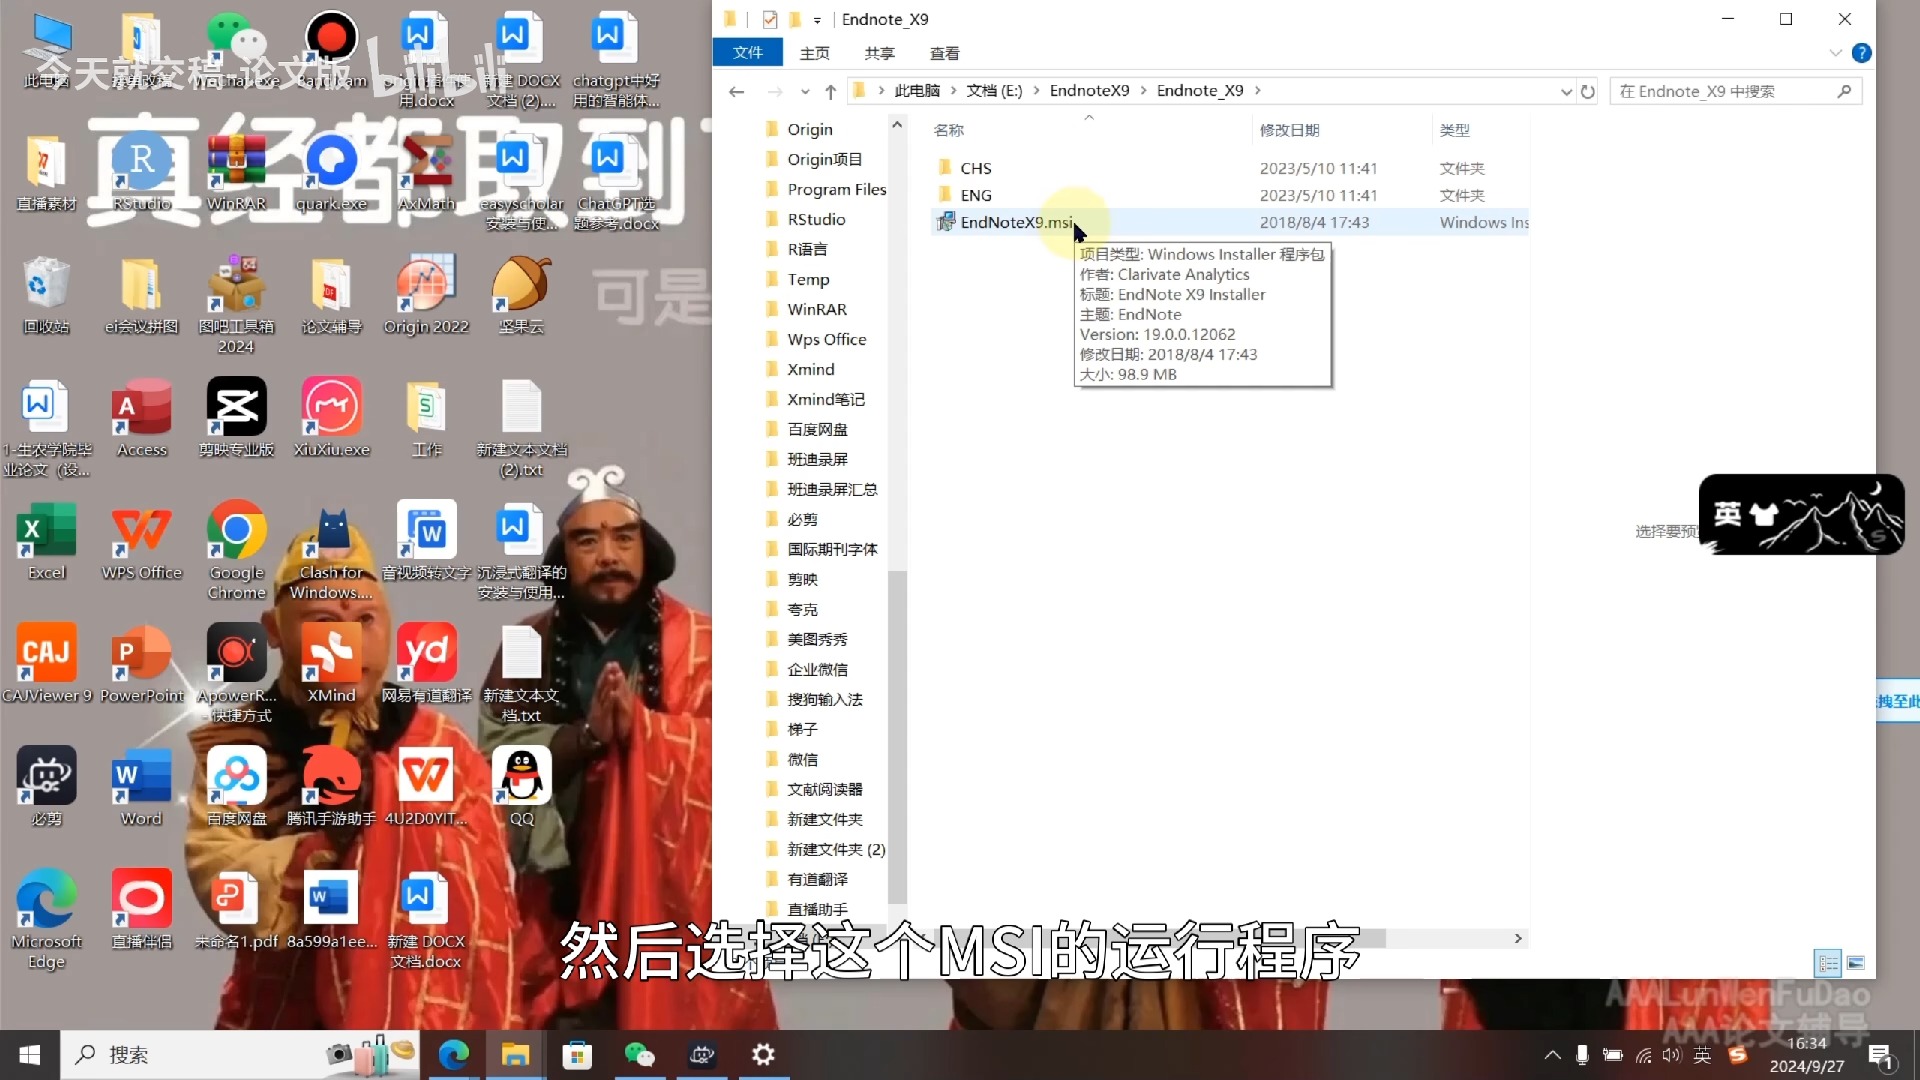
Task: Switch to large icons view layout
Action: [1856, 963]
